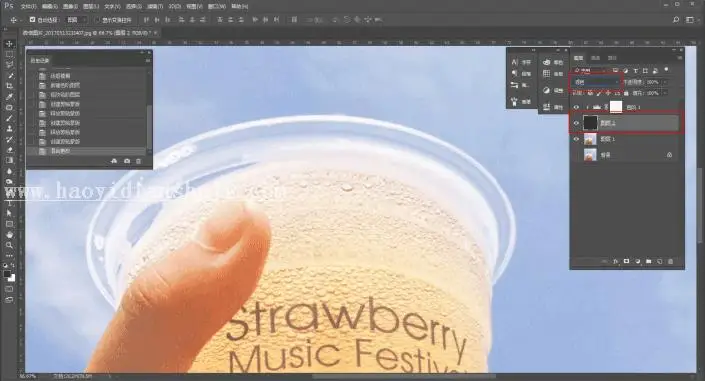Open the File menu in menu bar

(28, 7)
